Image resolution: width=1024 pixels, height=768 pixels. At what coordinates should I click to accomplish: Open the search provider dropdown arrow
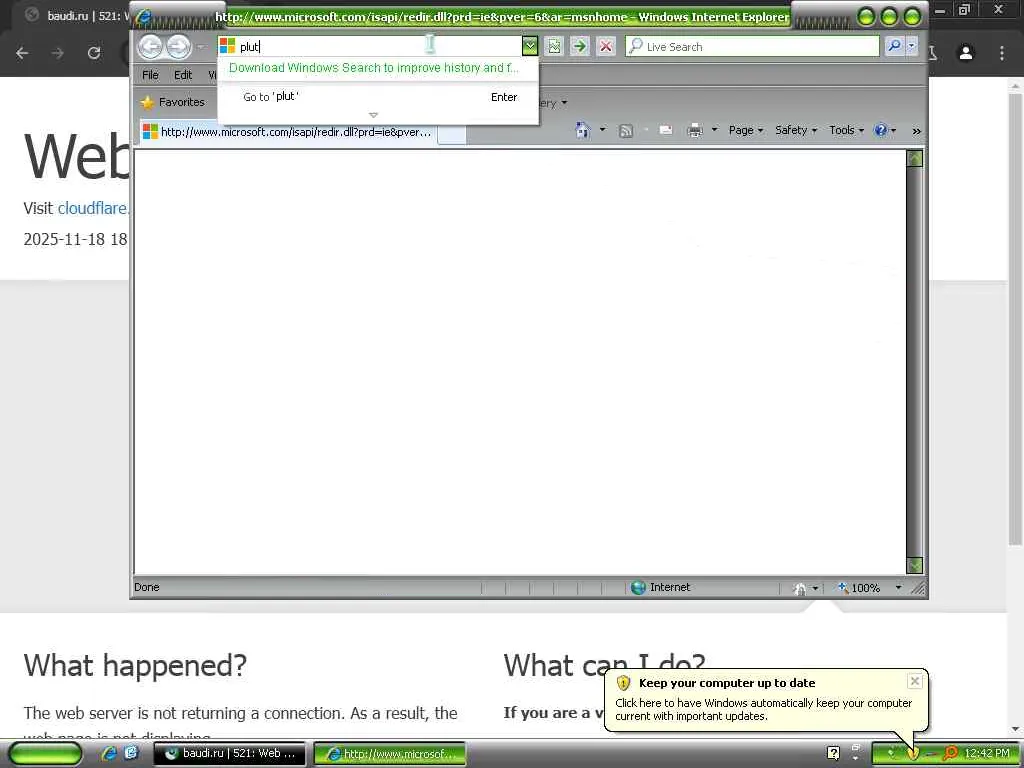click(912, 46)
